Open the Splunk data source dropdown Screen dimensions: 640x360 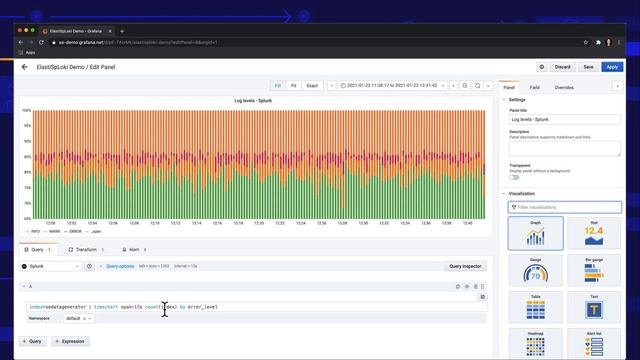coord(50,266)
